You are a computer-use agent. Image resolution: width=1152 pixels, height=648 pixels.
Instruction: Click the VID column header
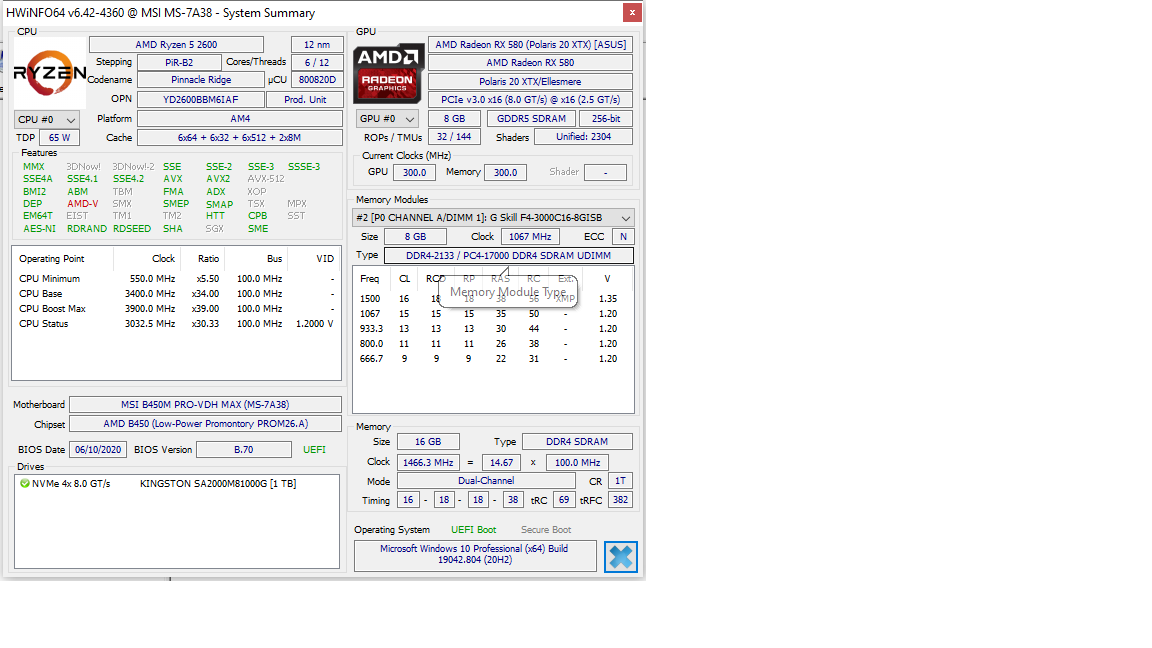tap(325, 259)
